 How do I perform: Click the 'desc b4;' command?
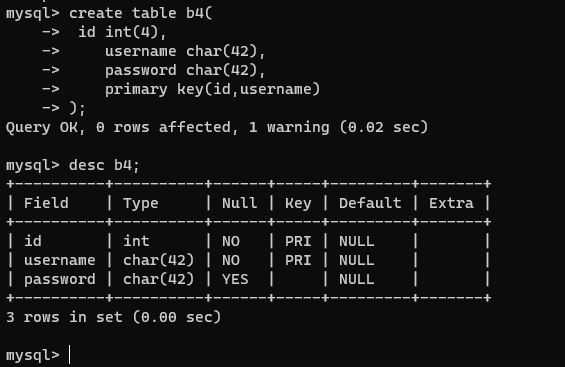coord(104,165)
